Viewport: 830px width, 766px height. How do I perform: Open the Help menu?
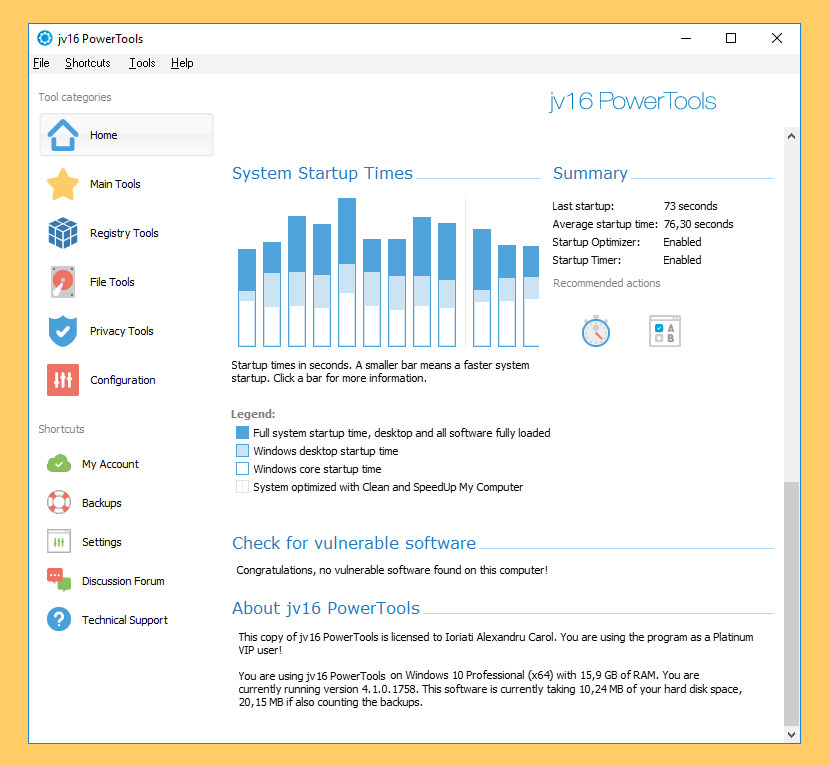pyautogui.click(x=182, y=63)
